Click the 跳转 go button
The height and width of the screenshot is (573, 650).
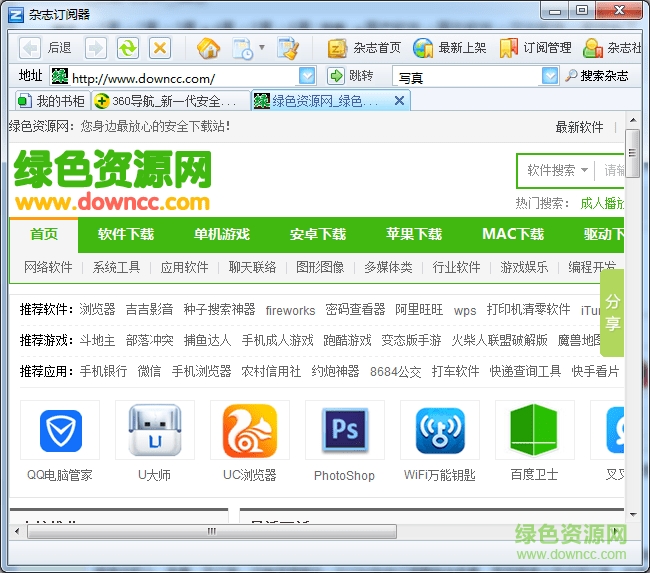pyautogui.click(x=351, y=77)
